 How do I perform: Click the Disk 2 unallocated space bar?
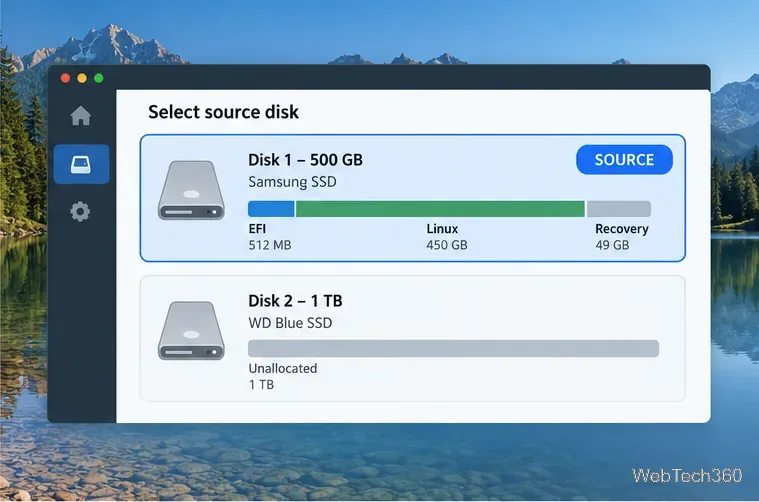coord(453,348)
